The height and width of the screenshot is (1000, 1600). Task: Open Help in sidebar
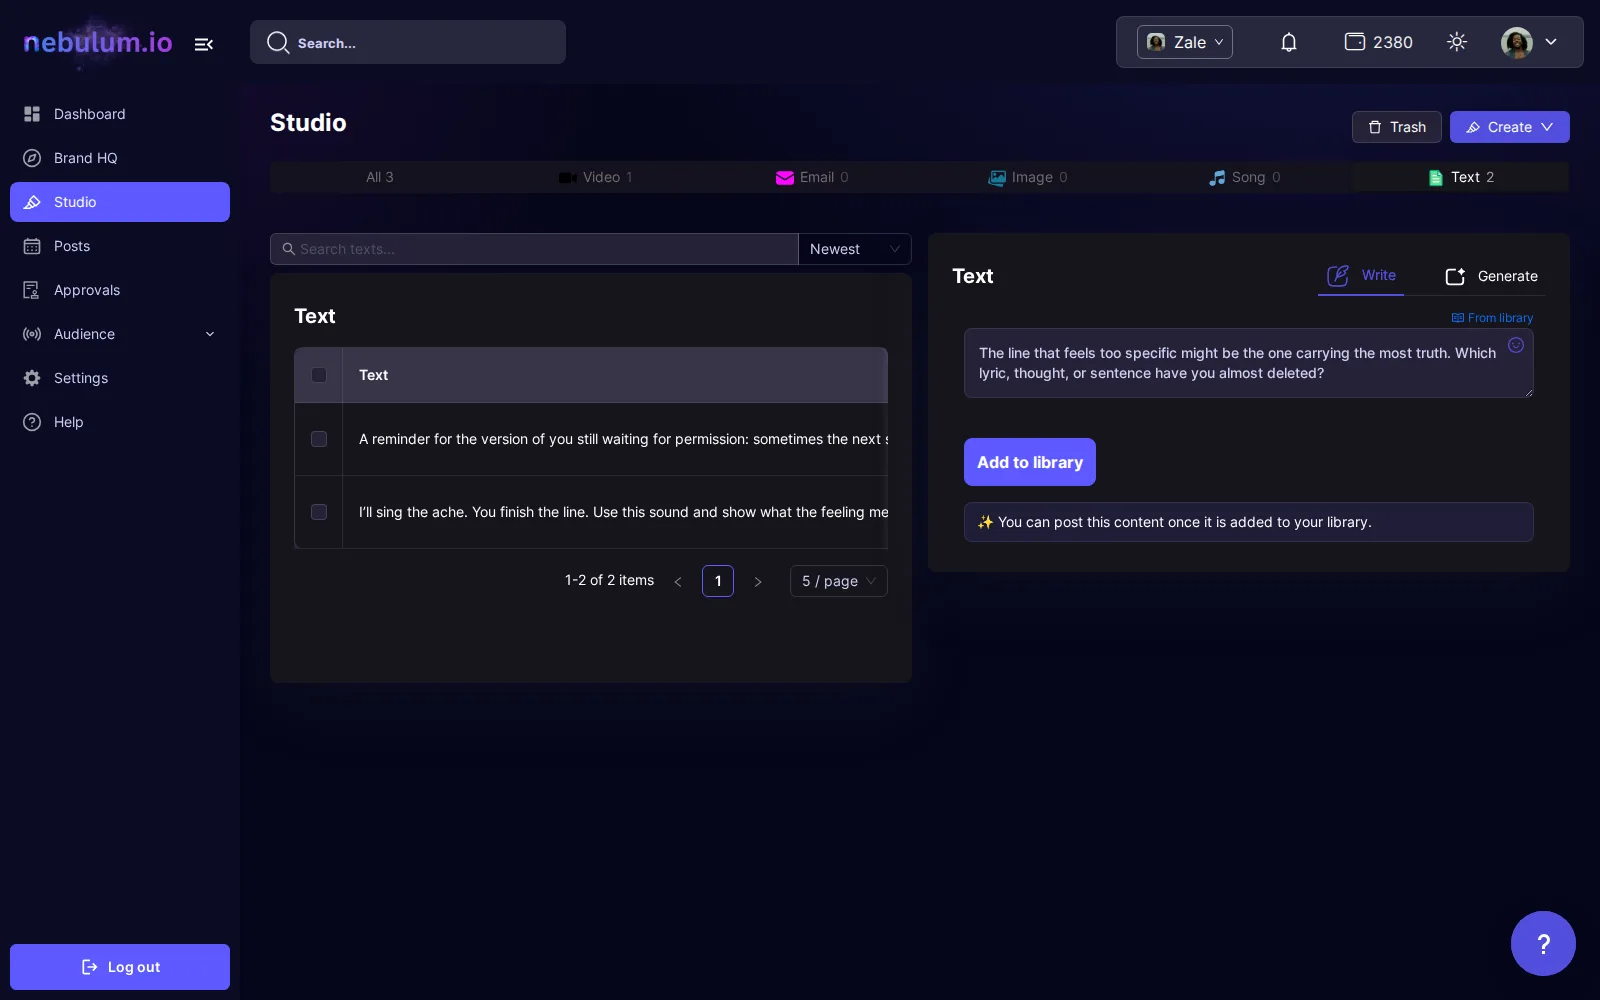(x=120, y=422)
